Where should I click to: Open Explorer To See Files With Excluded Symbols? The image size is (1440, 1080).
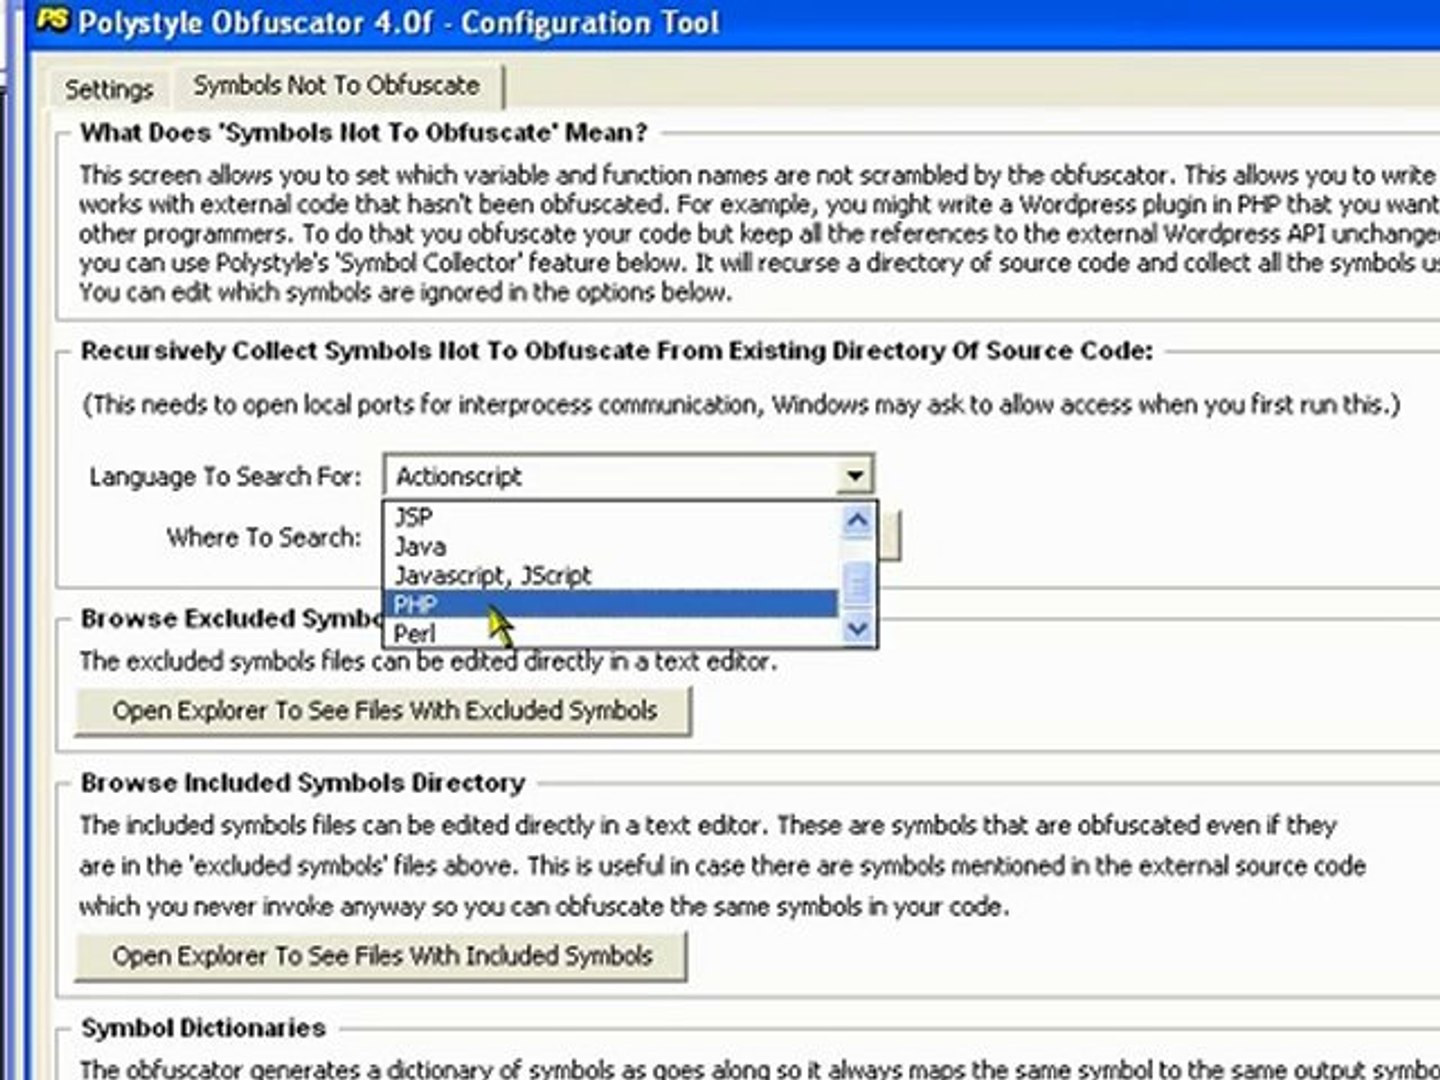pos(384,710)
